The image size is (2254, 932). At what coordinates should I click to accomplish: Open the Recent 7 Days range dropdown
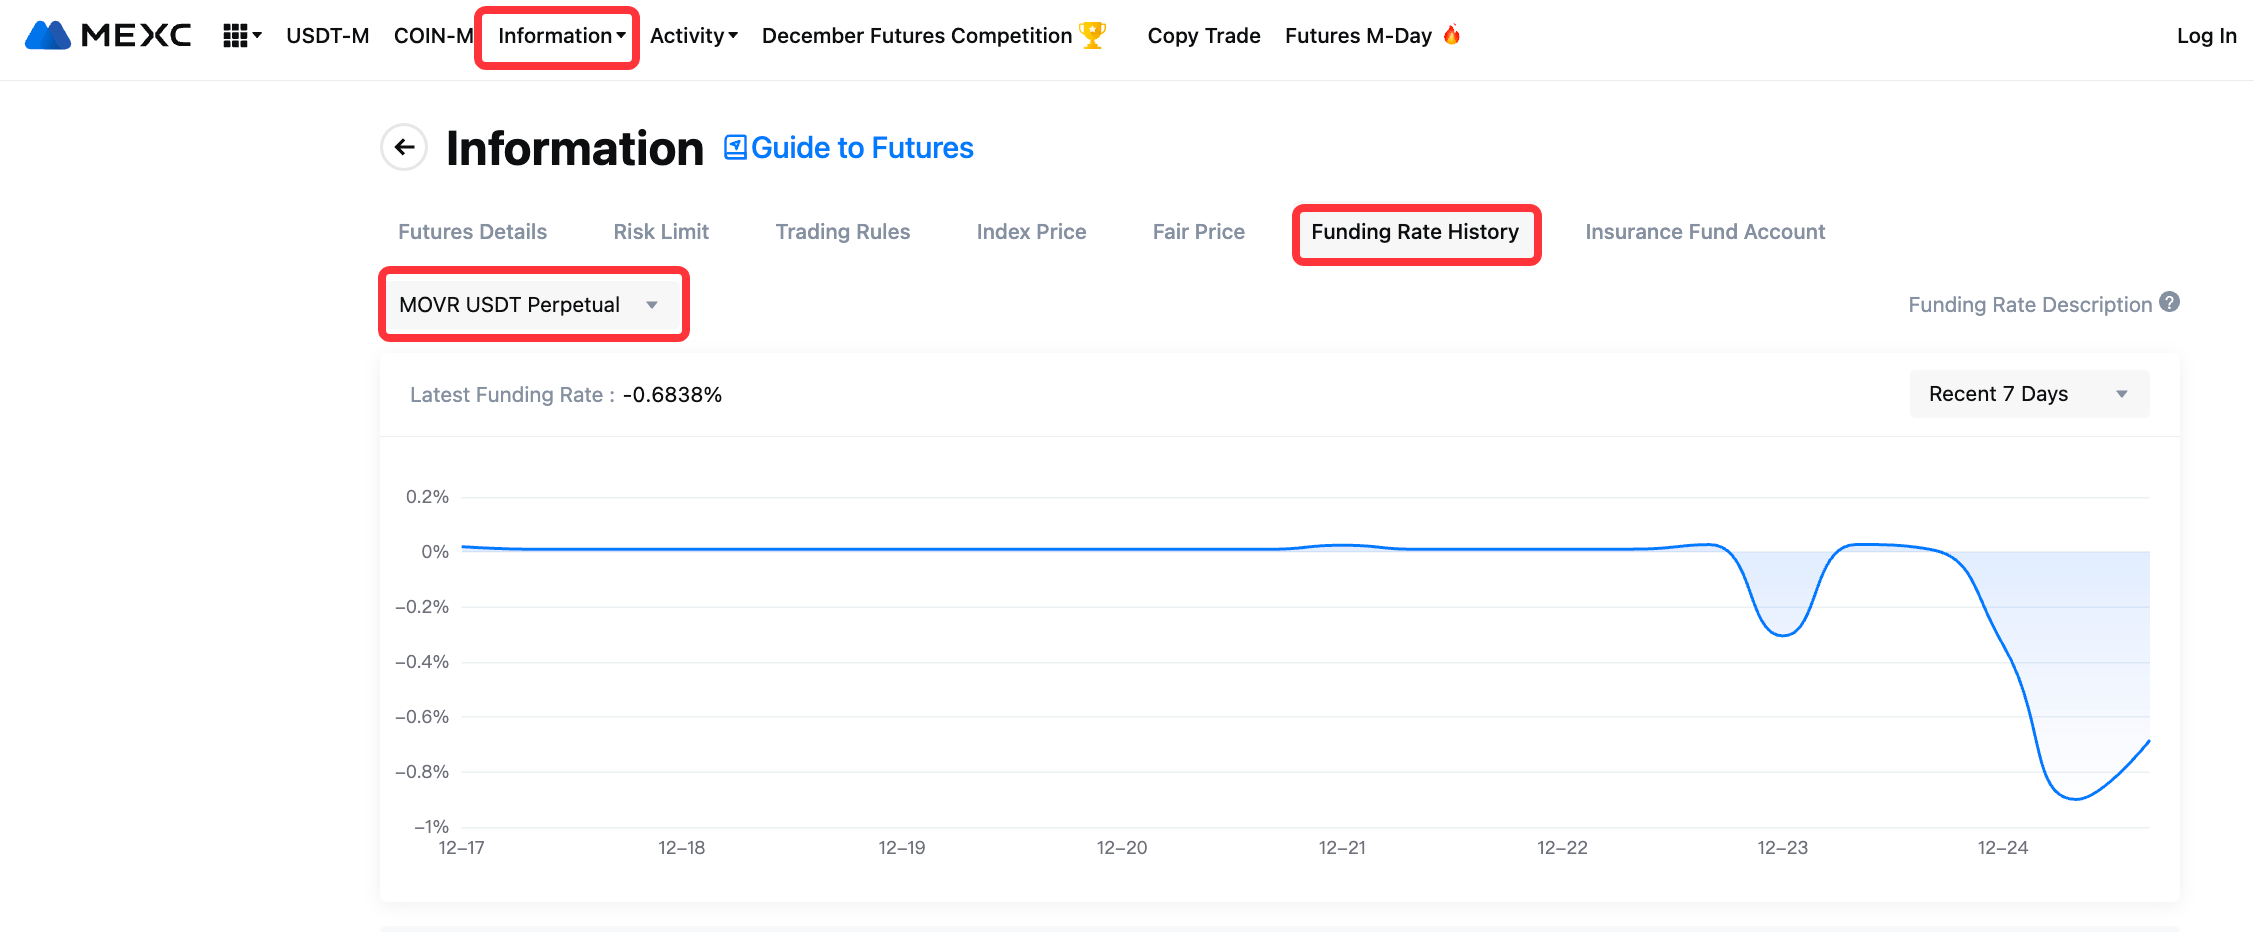point(2028,394)
